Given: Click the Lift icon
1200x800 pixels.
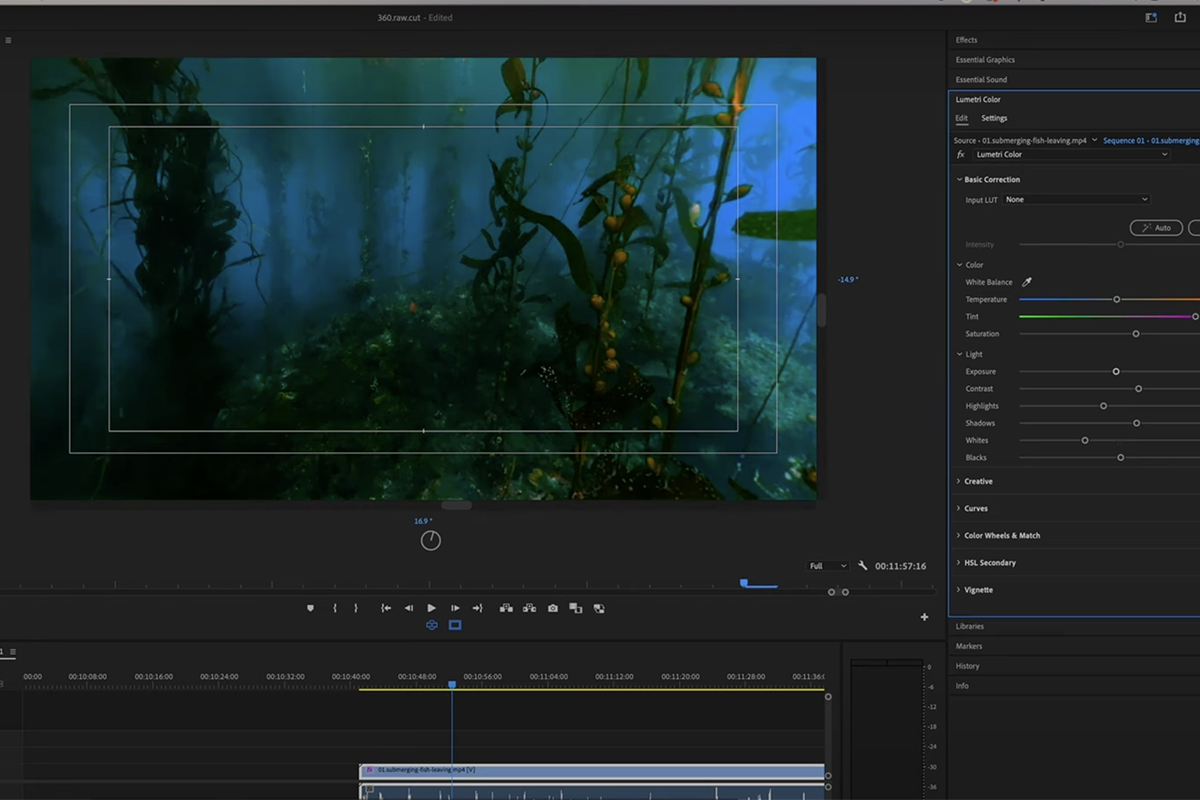Looking at the screenshot, I should pyautogui.click(x=506, y=608).
